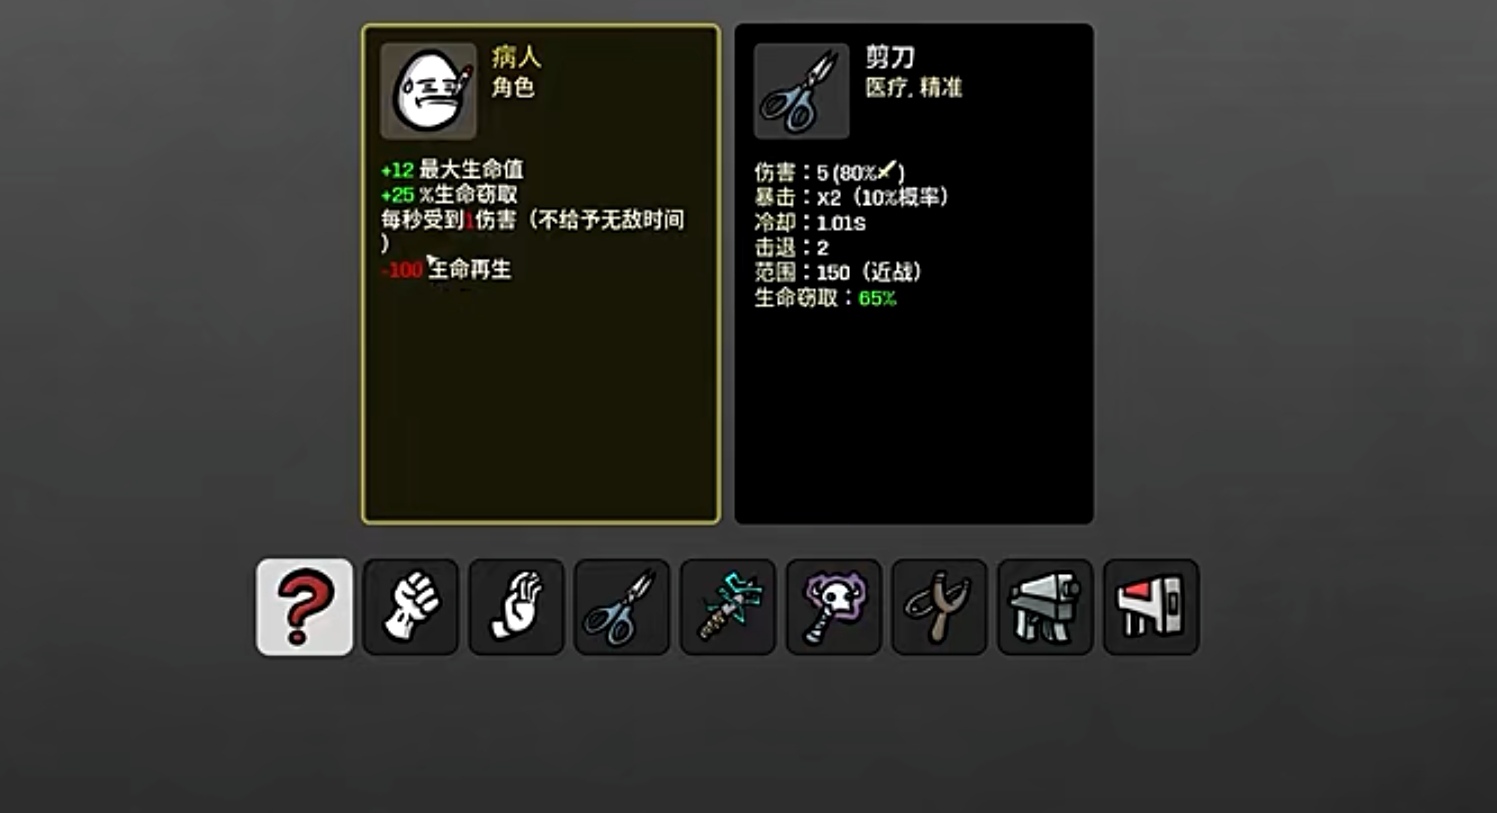Viewport: 1497px width, 813px height.
Task: Click the +12 最大生命值 stat line
Action: click(452, 169)
